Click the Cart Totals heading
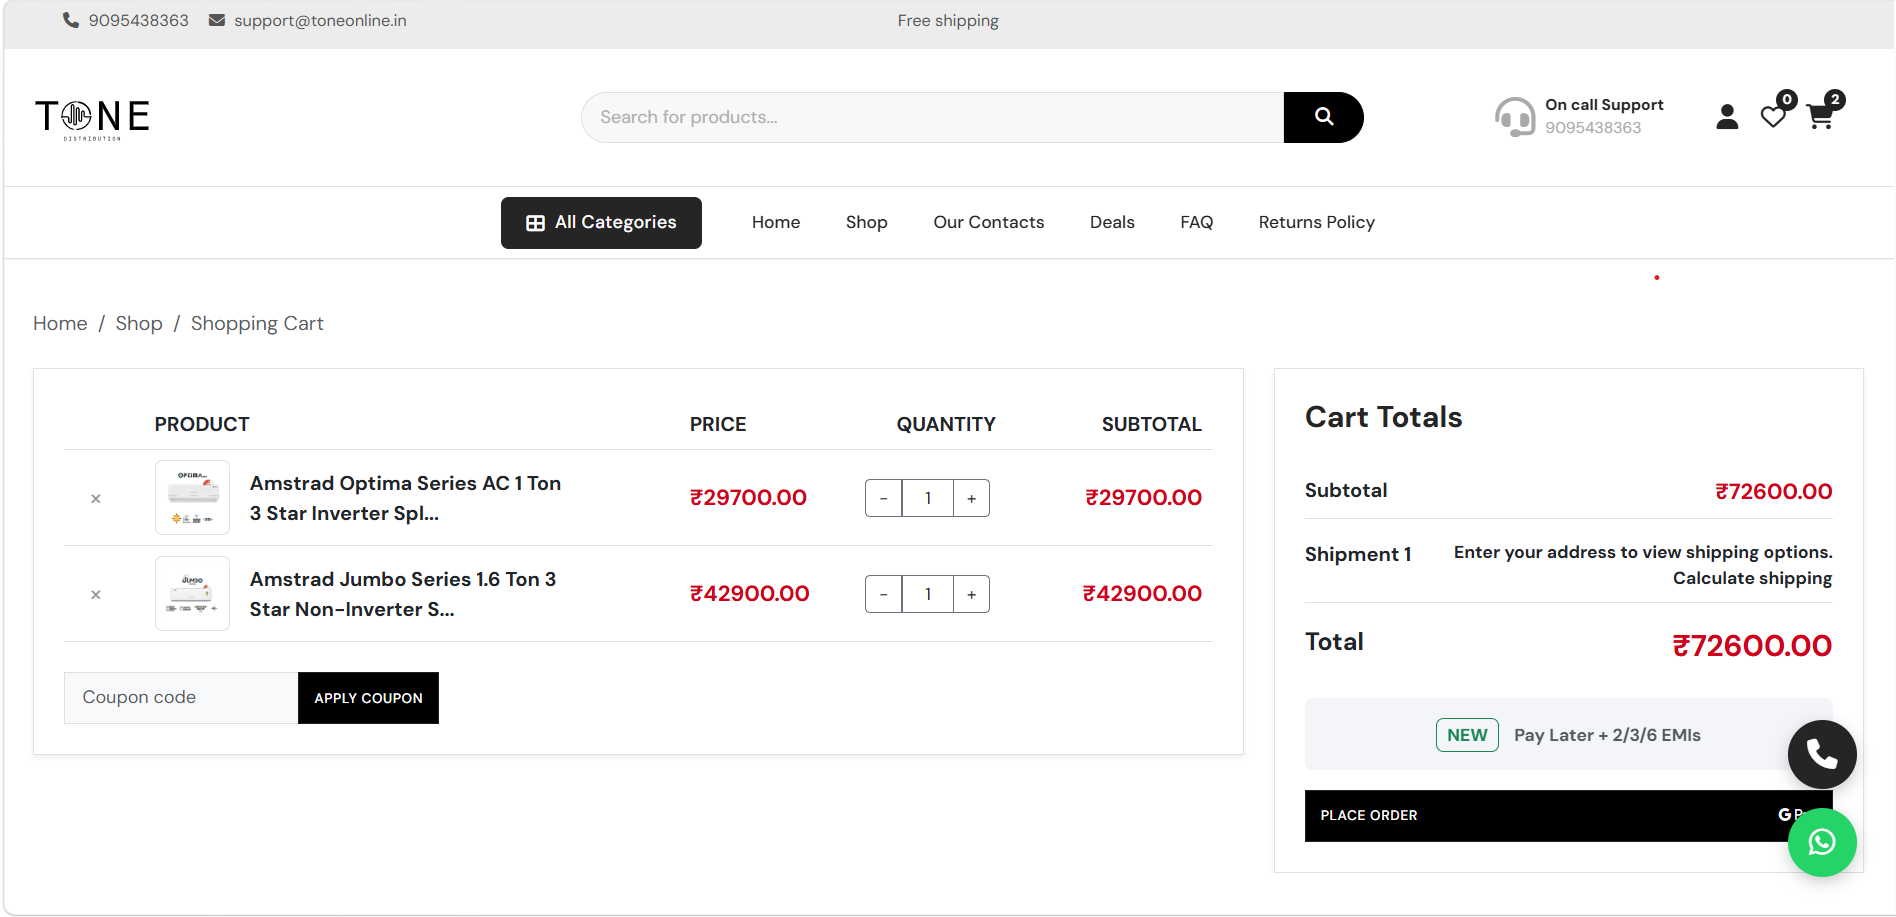The image size is (1896, 917). [1383, 417]
